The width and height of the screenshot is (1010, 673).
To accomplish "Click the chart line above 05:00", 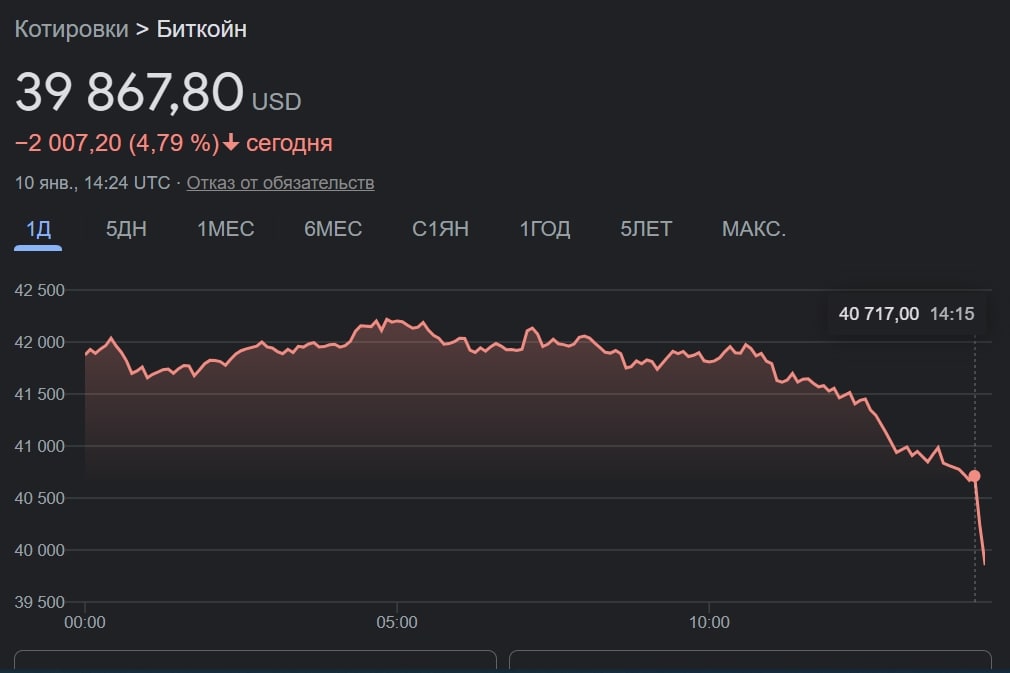I will [x=397, y=321].
